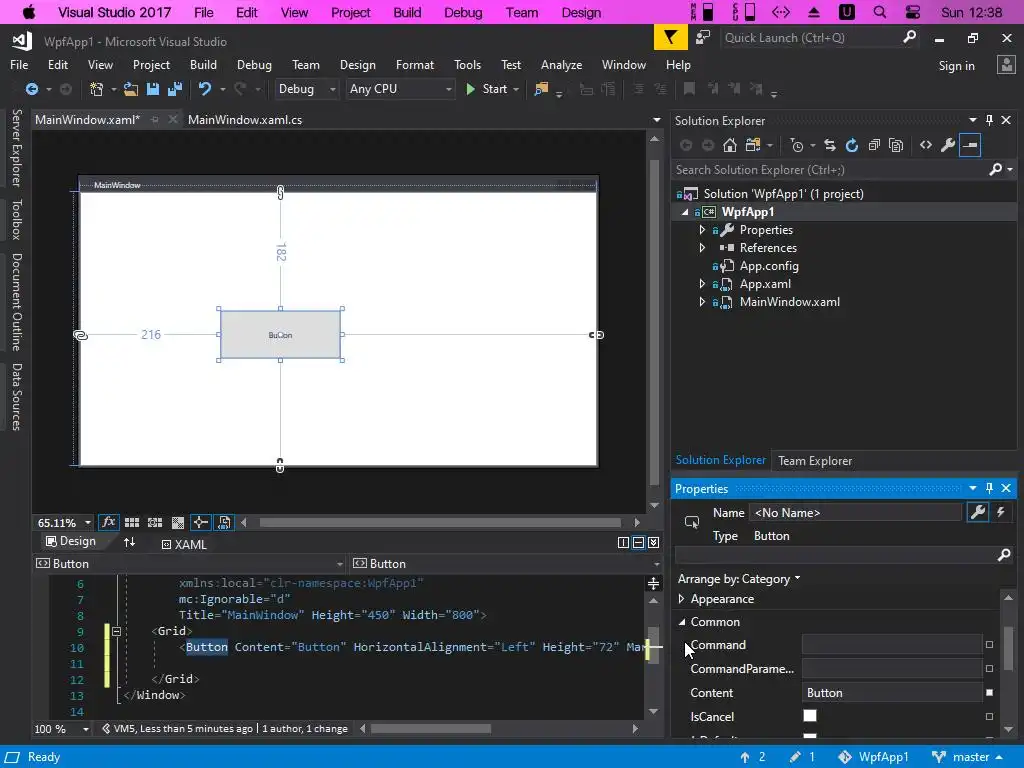1024x768 pixels.
Task: Refresh the Solution Explorer
Action: pyautogui.click(x=852, y=145)
